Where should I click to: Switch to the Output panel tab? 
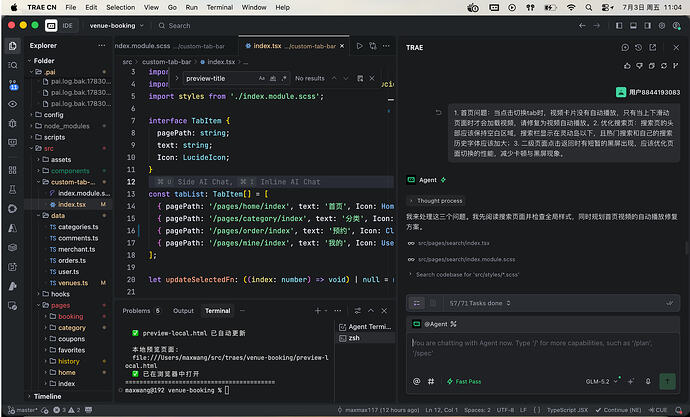[x=183, y=311]
